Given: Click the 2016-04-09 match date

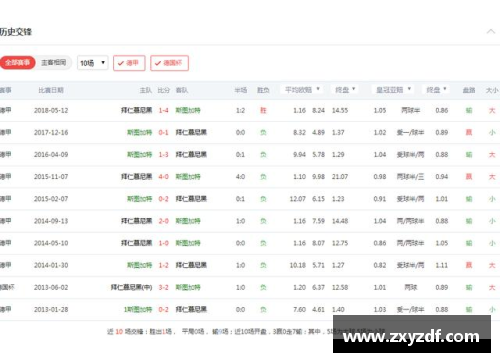Looking at the screenshot, I should coord(51,154).
